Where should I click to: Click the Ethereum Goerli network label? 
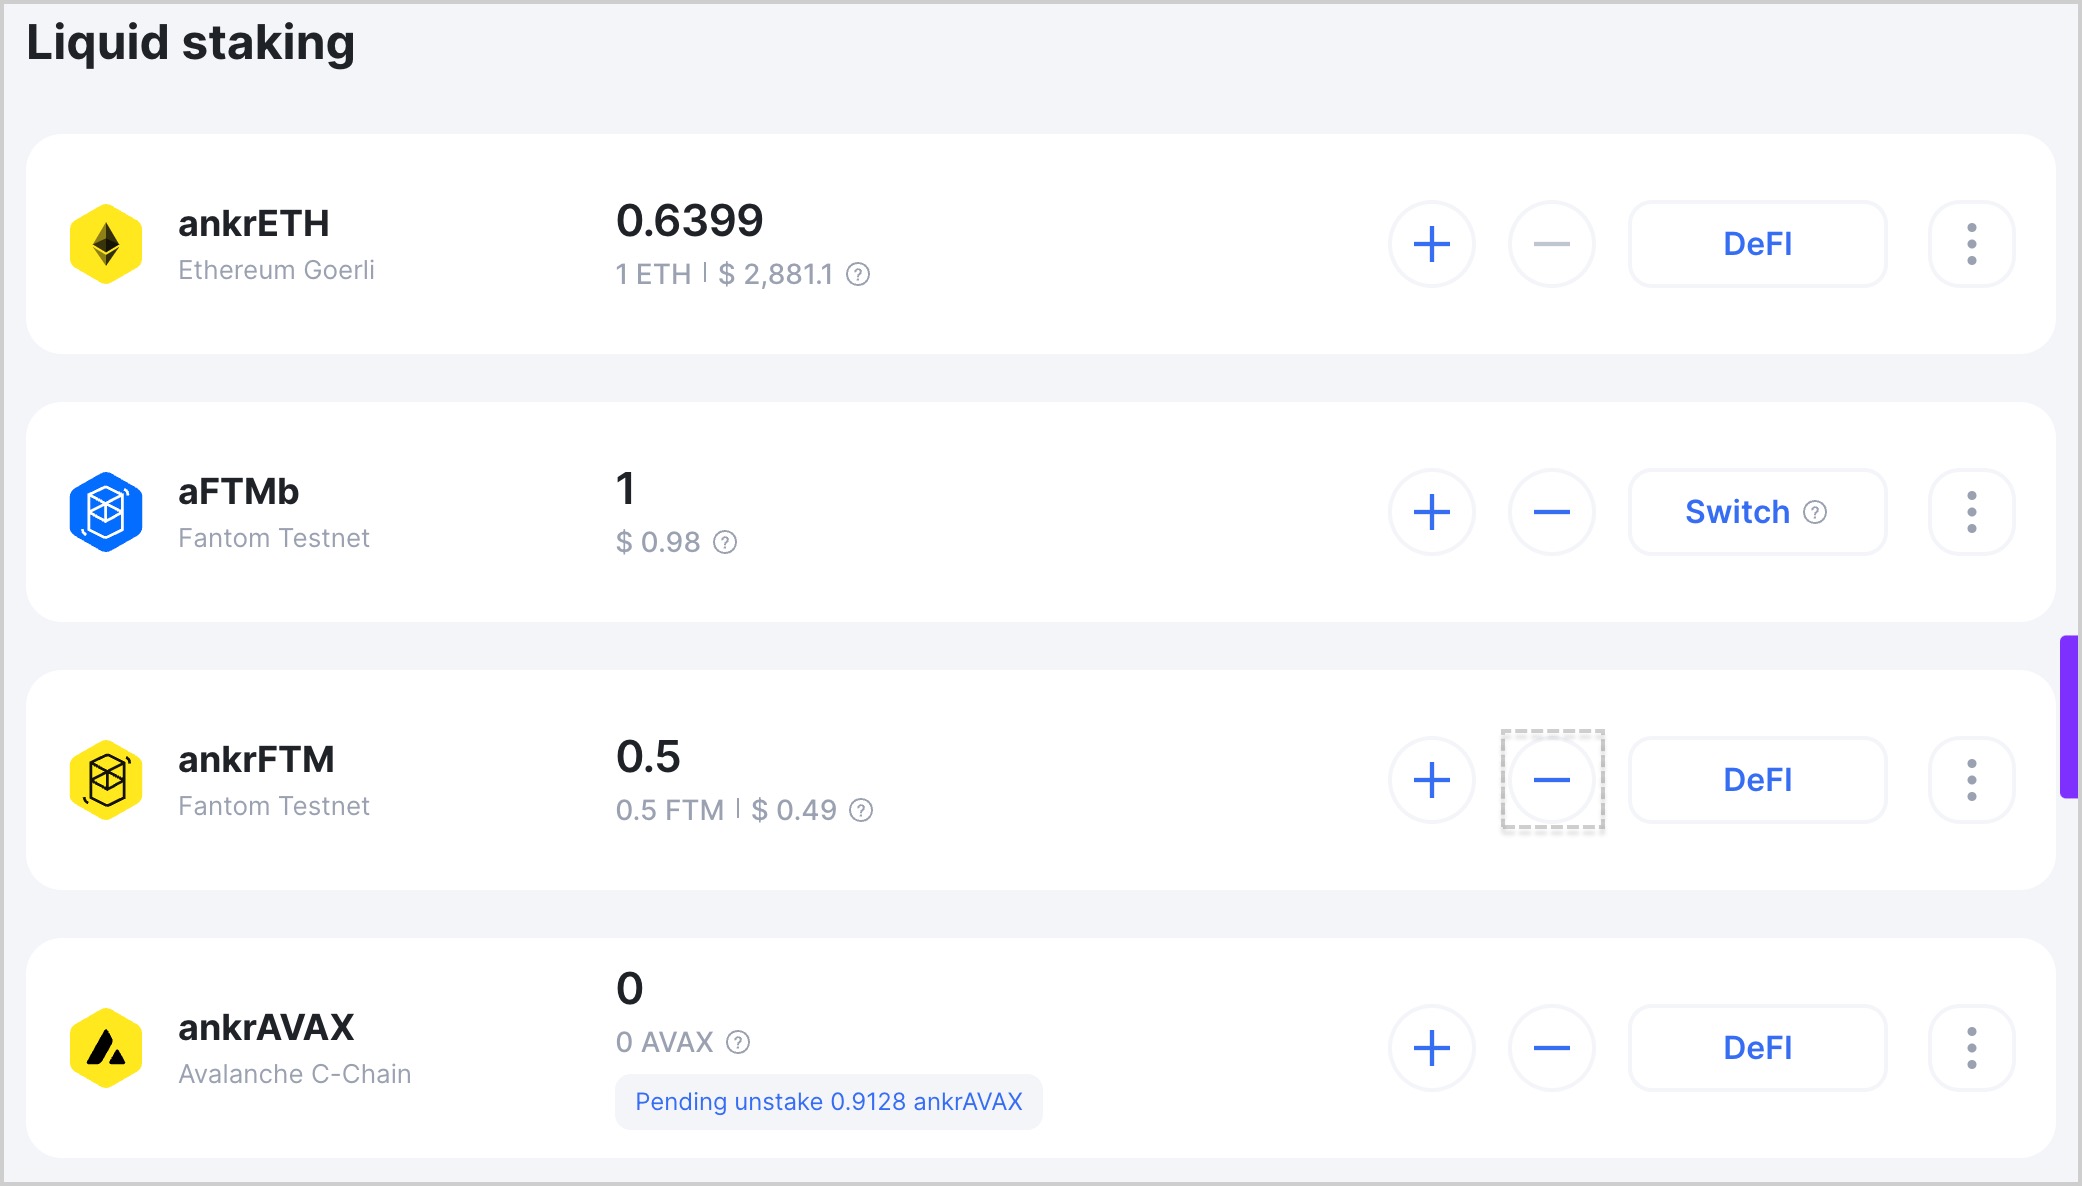tap(276, 270)
